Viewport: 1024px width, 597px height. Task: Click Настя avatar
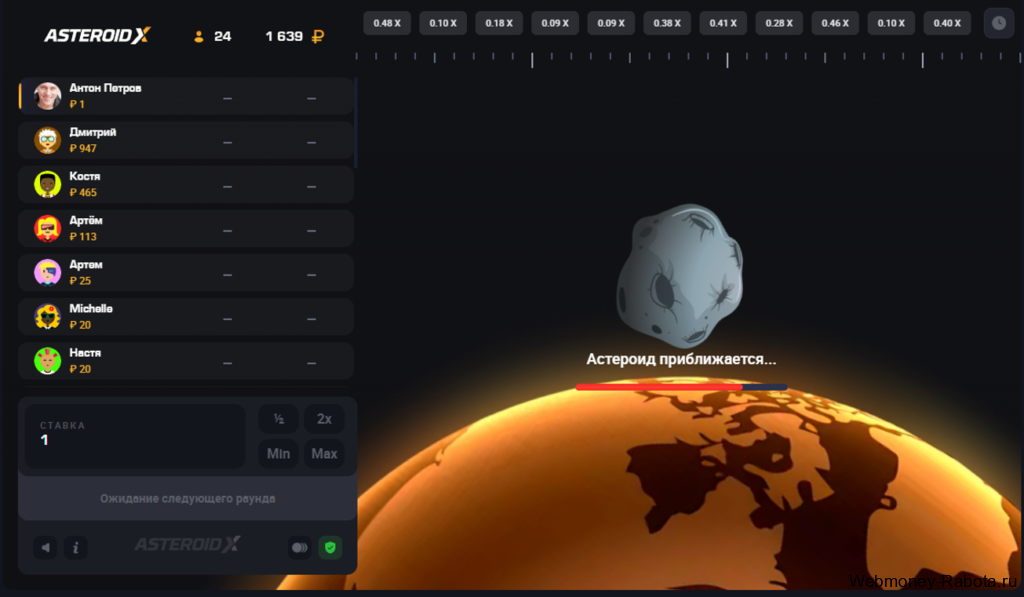(x=48, y=361)
